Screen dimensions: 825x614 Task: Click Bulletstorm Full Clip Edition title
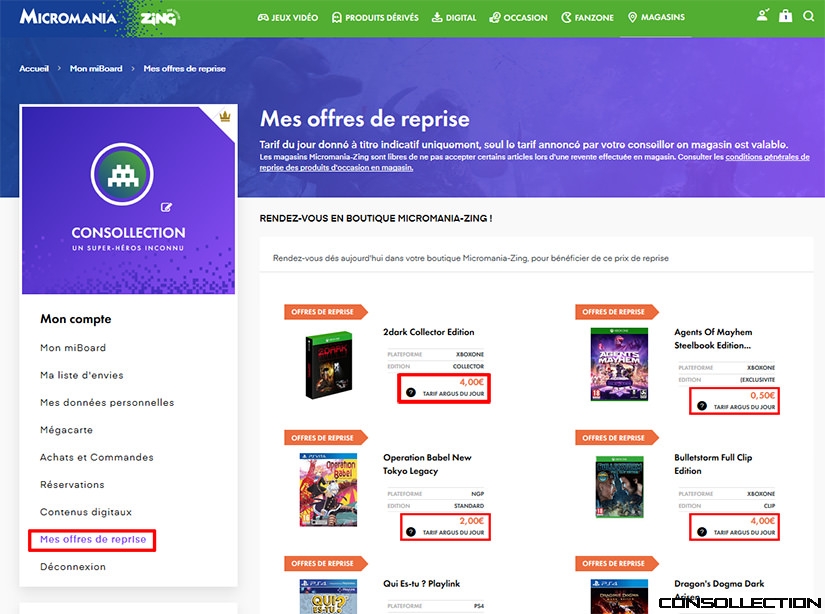tap(713, 464)
